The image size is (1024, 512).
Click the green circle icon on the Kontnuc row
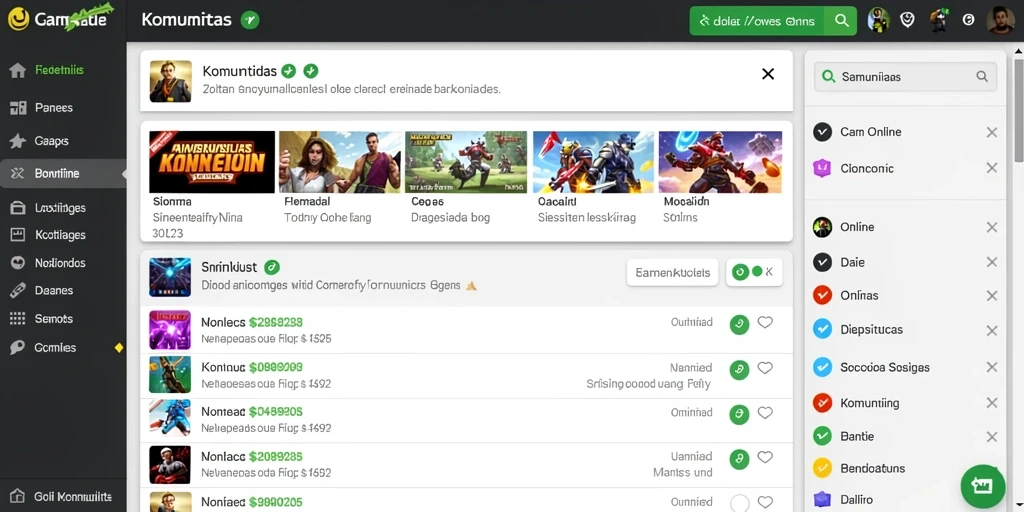click(x=739, y=369)
